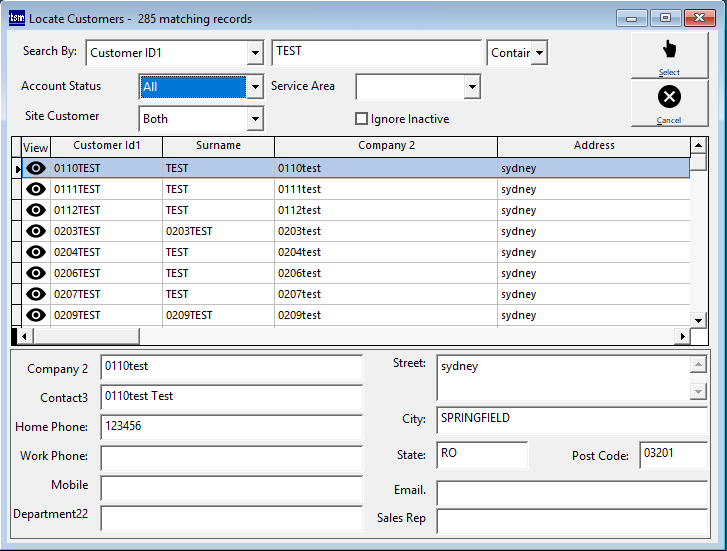Click the app icon in title bar
The image size is (727, 551).
click(x=15, y=18)
